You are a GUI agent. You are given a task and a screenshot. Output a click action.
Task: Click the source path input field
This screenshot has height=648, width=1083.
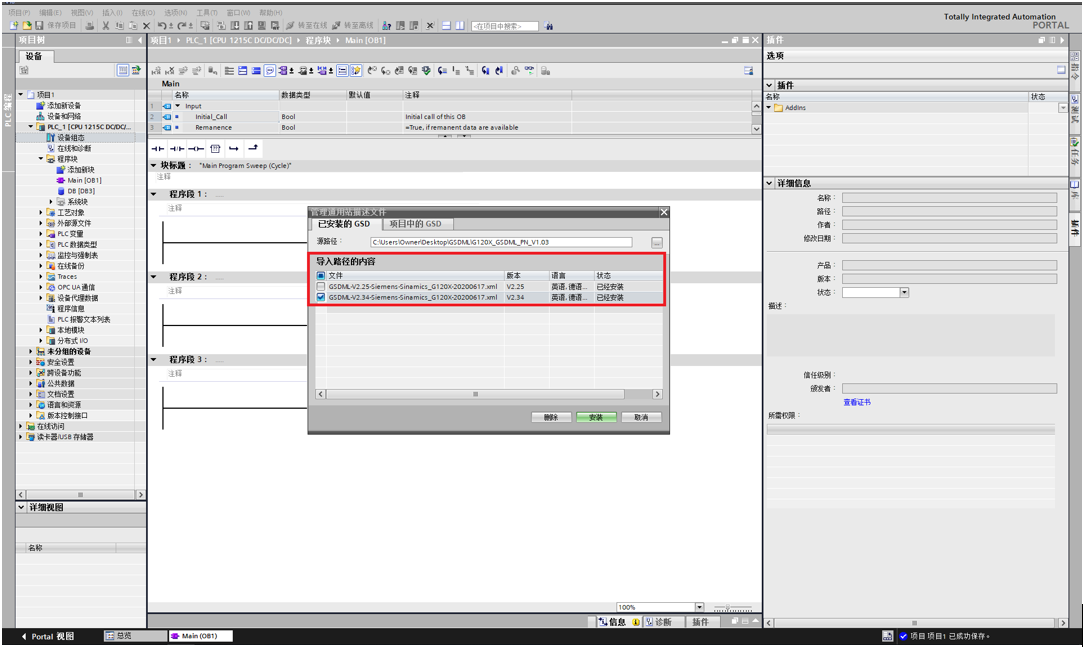501,242
